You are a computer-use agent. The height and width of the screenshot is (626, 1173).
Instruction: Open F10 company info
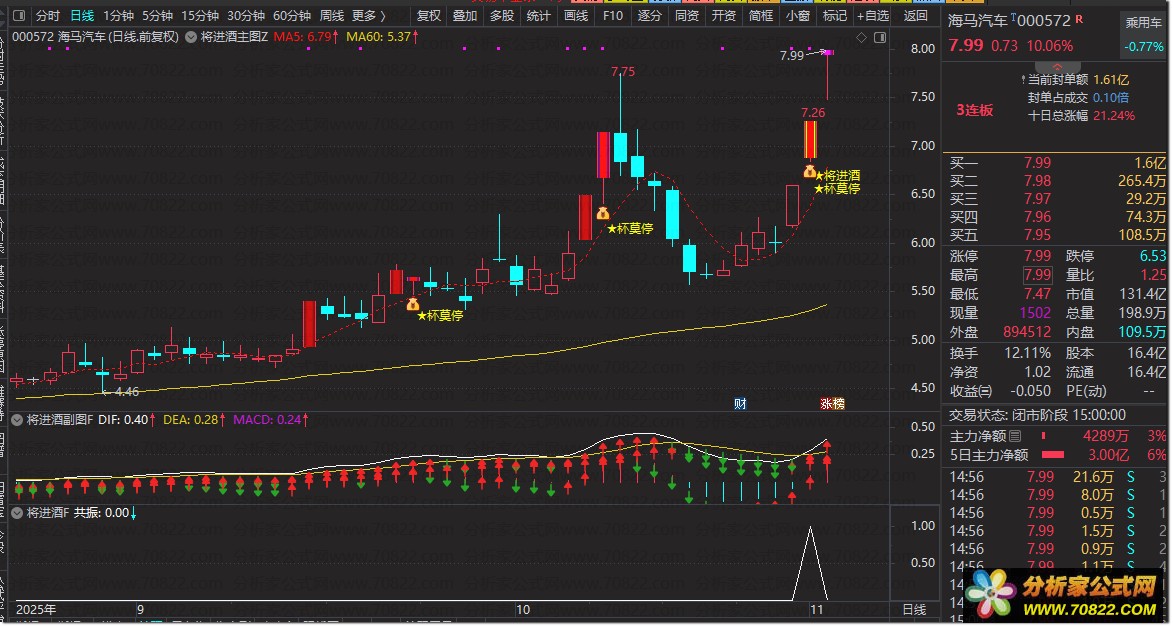pos(613,16)
